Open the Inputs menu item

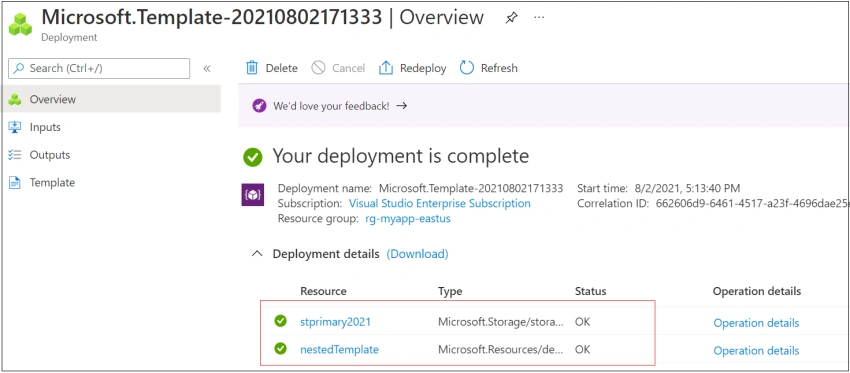(111, 127)
